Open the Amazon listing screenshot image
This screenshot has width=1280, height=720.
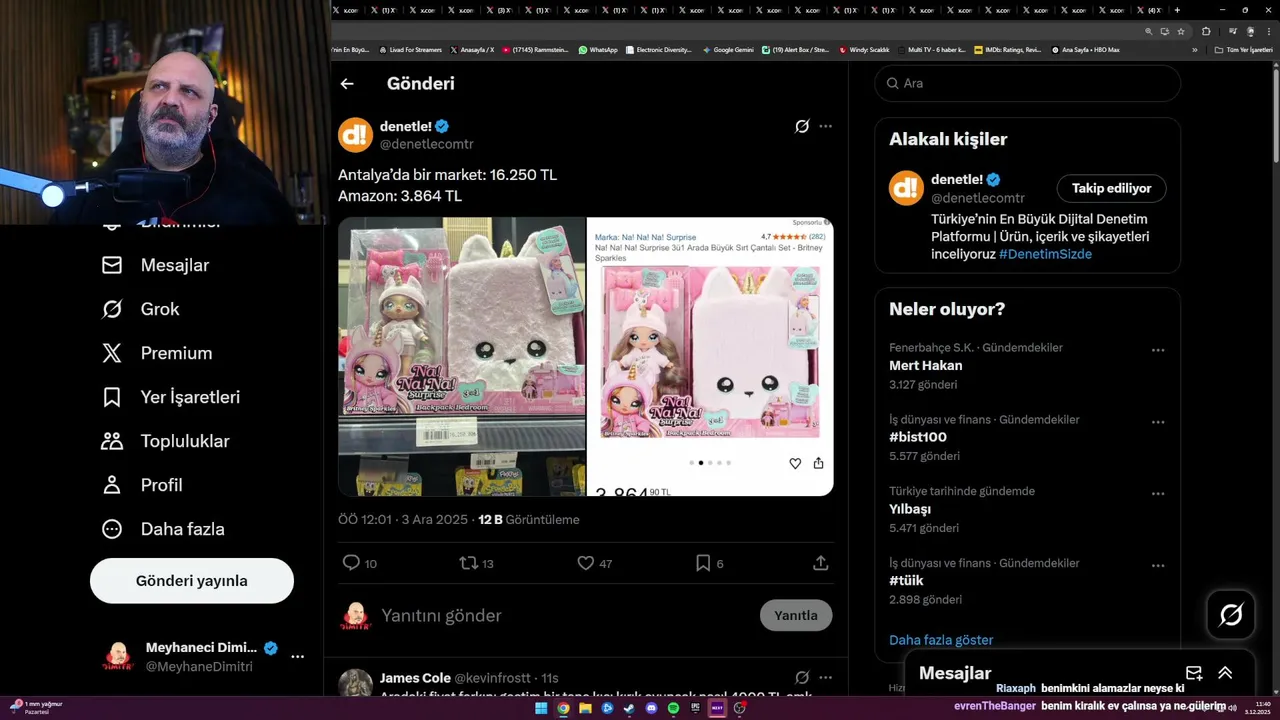pos(710,357)
